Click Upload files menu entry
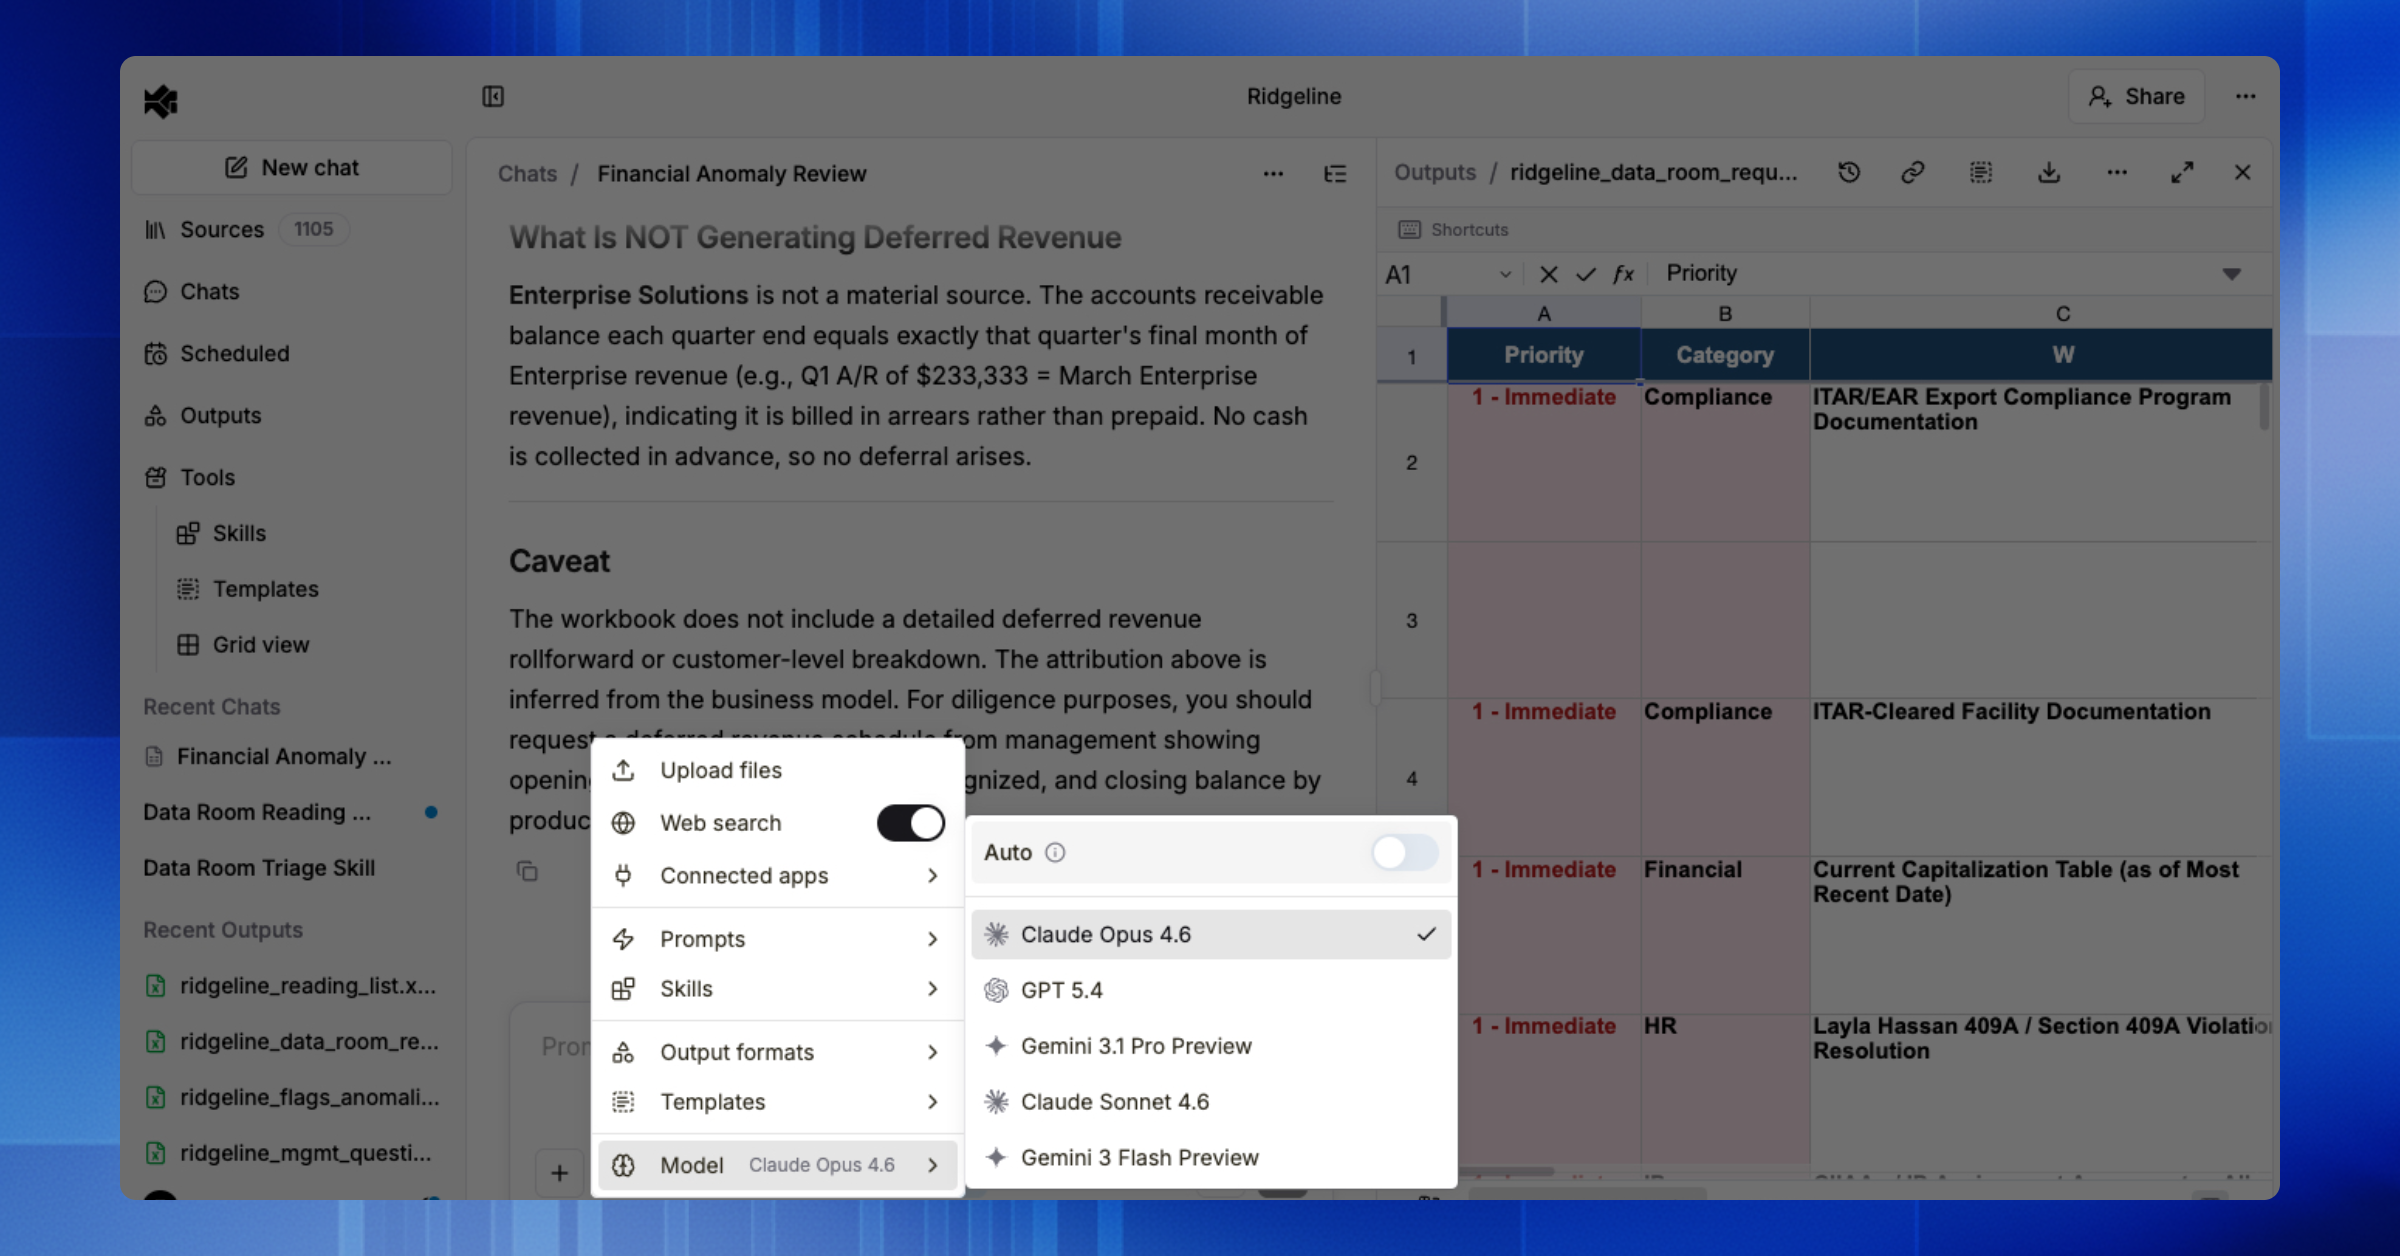 [x=720, y=770]
